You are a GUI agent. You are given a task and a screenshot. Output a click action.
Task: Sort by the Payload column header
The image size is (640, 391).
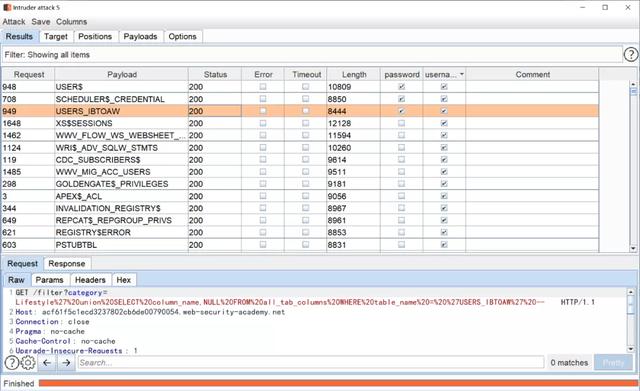pos(122,74)
